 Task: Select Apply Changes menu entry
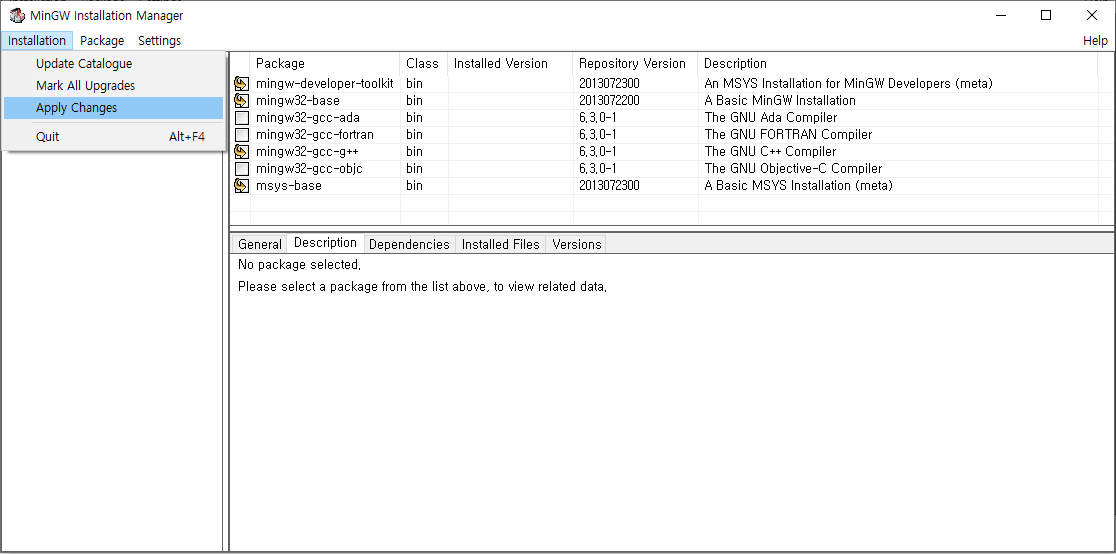[113, 108]
